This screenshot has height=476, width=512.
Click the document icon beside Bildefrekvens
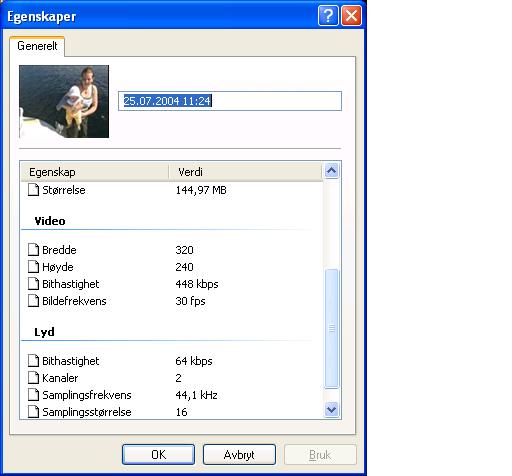tap(33, 301)
